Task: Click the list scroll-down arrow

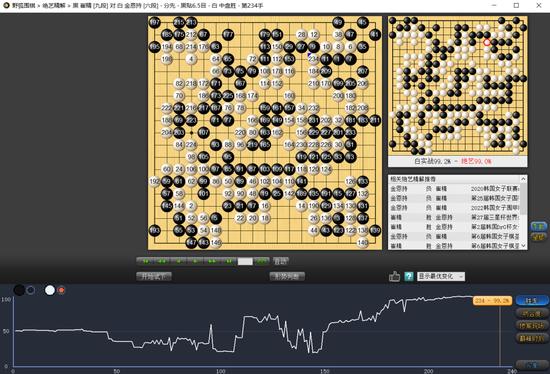Action: (523, 246)
